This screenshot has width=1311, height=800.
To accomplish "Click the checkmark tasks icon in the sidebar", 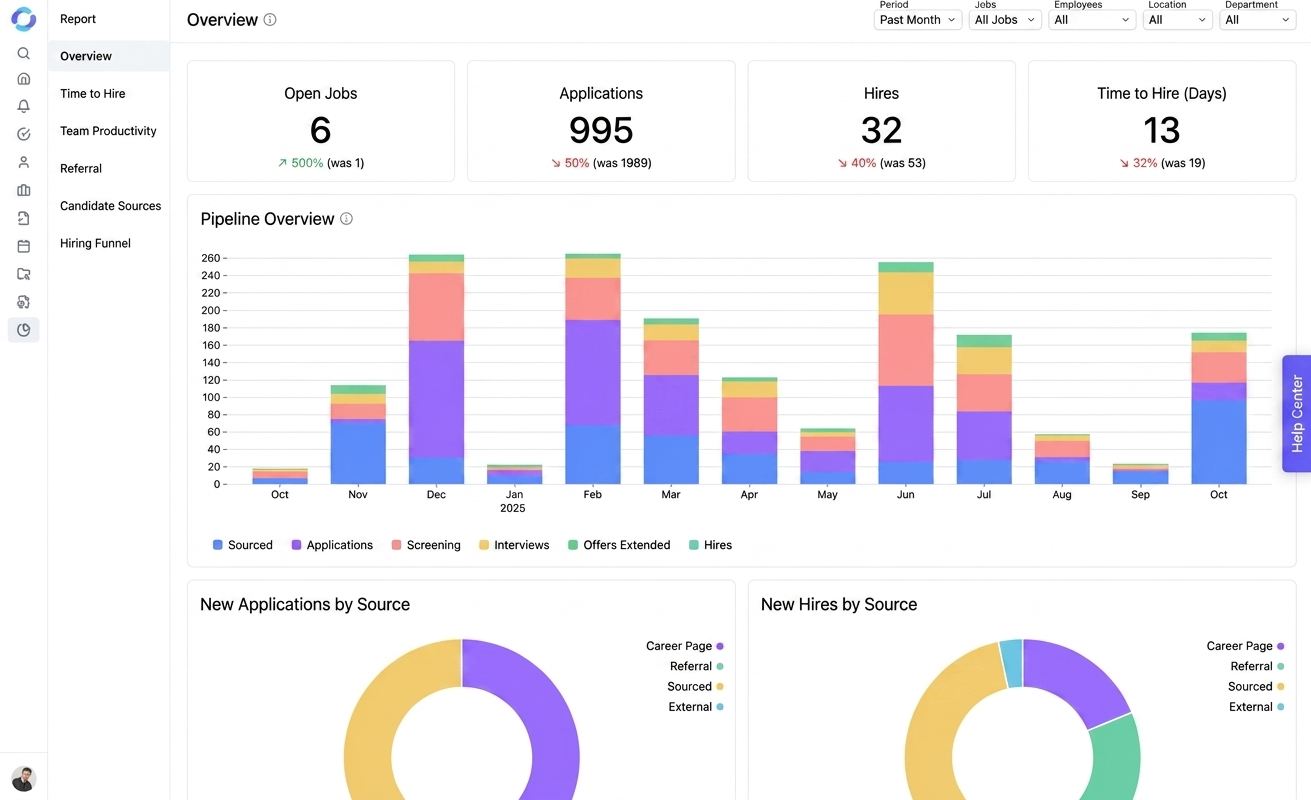I will 24,134.
